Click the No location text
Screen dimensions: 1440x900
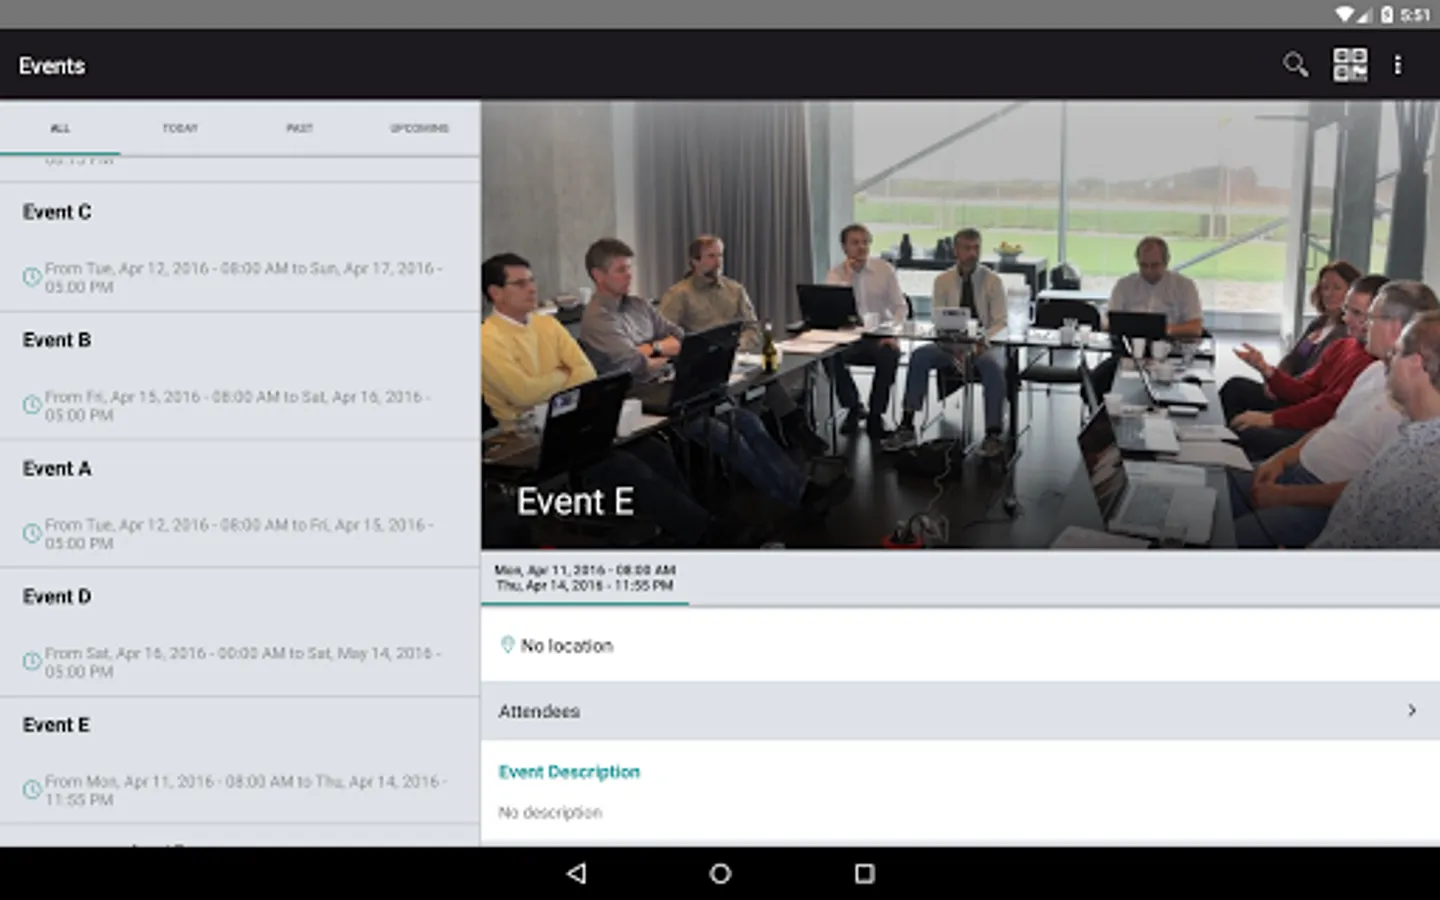pos(567,646)
